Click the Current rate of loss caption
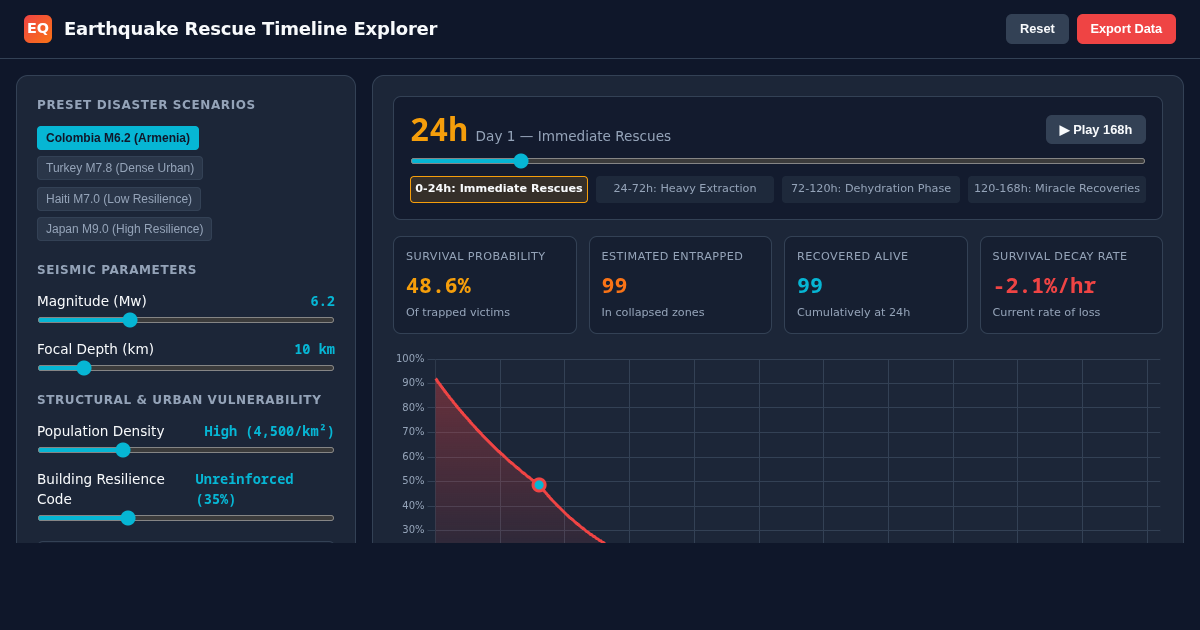This screenshot has height=630, width=1200. pyautogui.click(x=1046, y=313)
